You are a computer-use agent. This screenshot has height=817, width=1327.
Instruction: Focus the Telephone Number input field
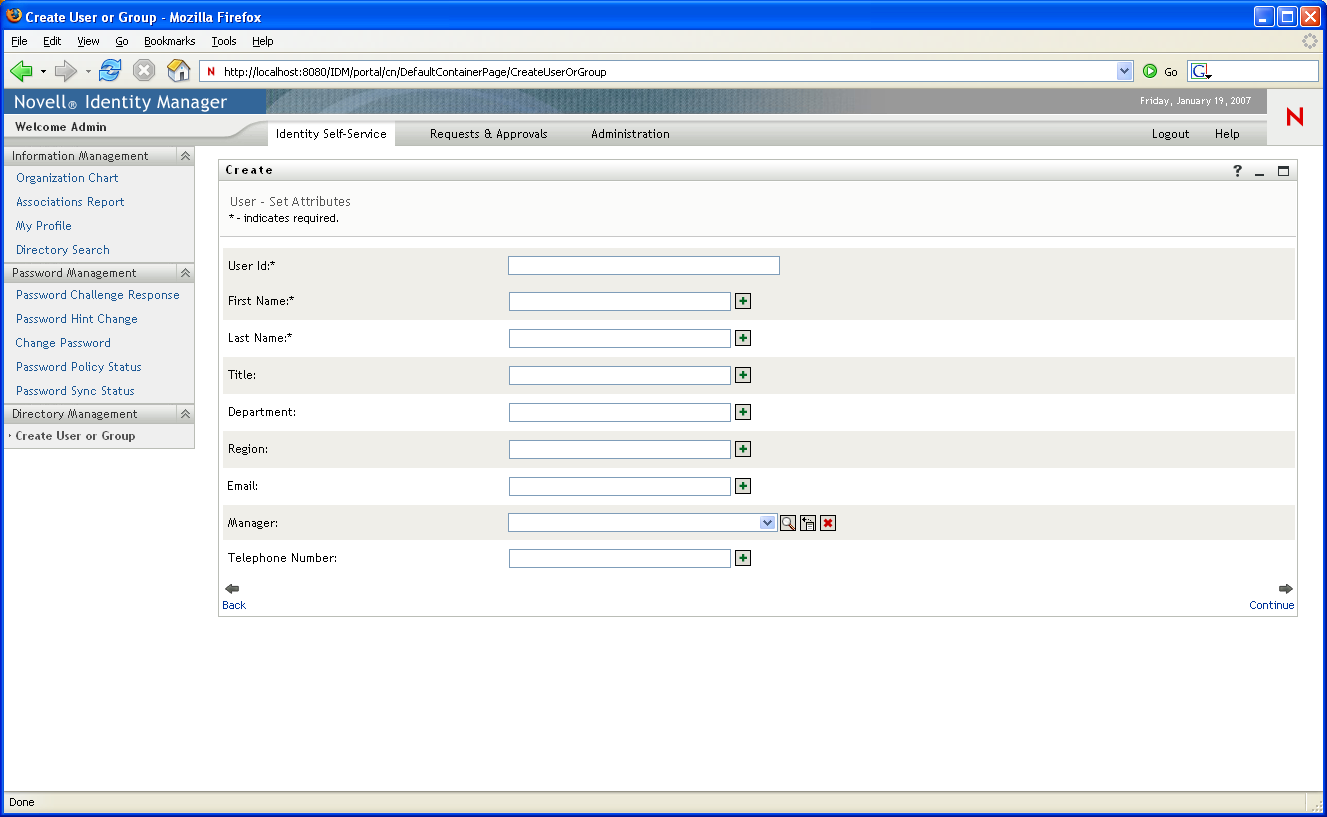pyautogui.click(x=620, y=558)
